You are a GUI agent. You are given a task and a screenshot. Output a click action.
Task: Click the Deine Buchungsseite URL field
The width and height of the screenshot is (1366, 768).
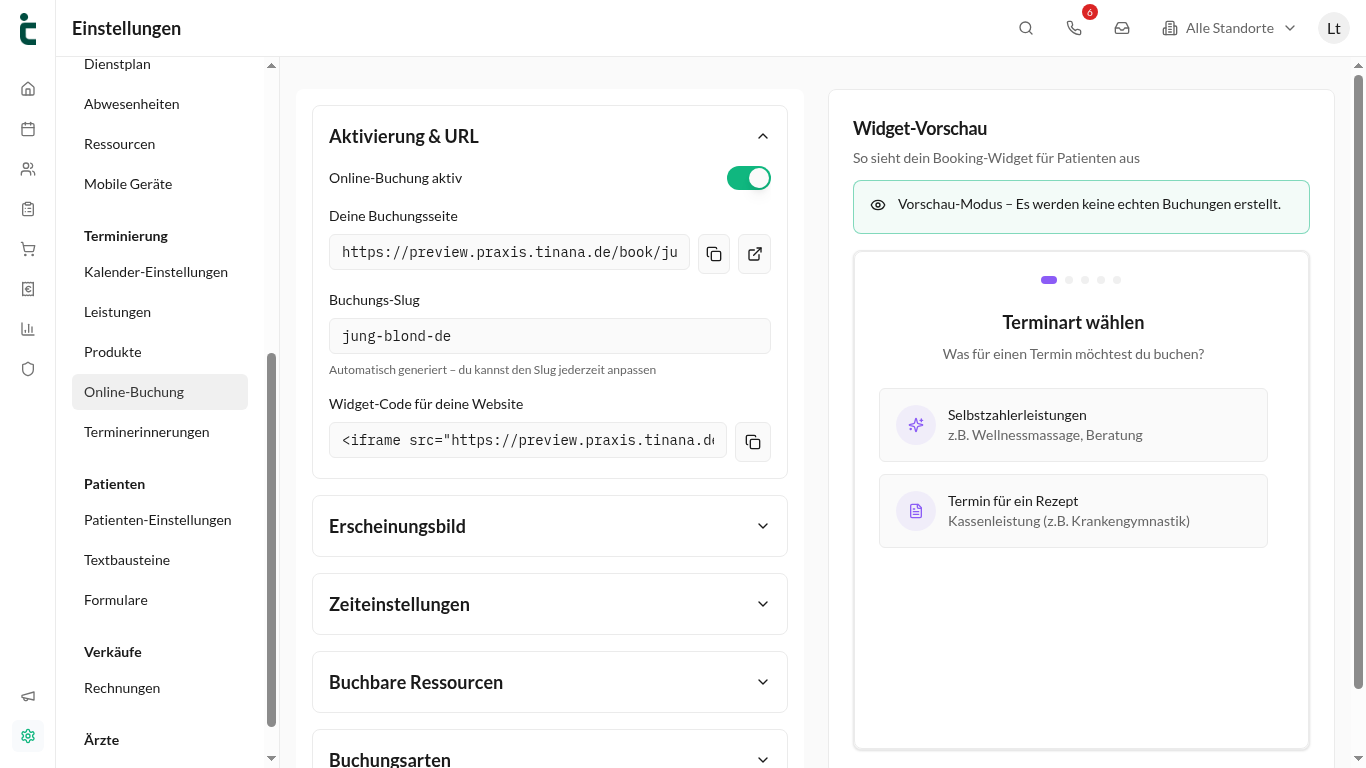pos(509,252)
